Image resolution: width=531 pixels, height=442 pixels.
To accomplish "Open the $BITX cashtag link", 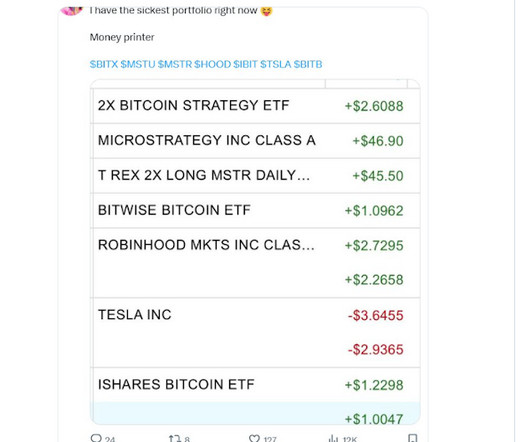I will [104, 64].
